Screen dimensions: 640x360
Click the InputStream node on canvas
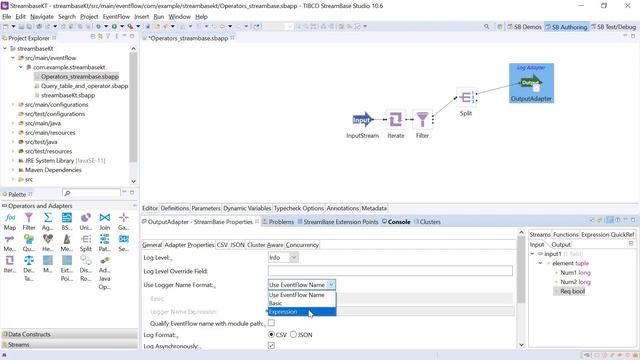[362, 120]
